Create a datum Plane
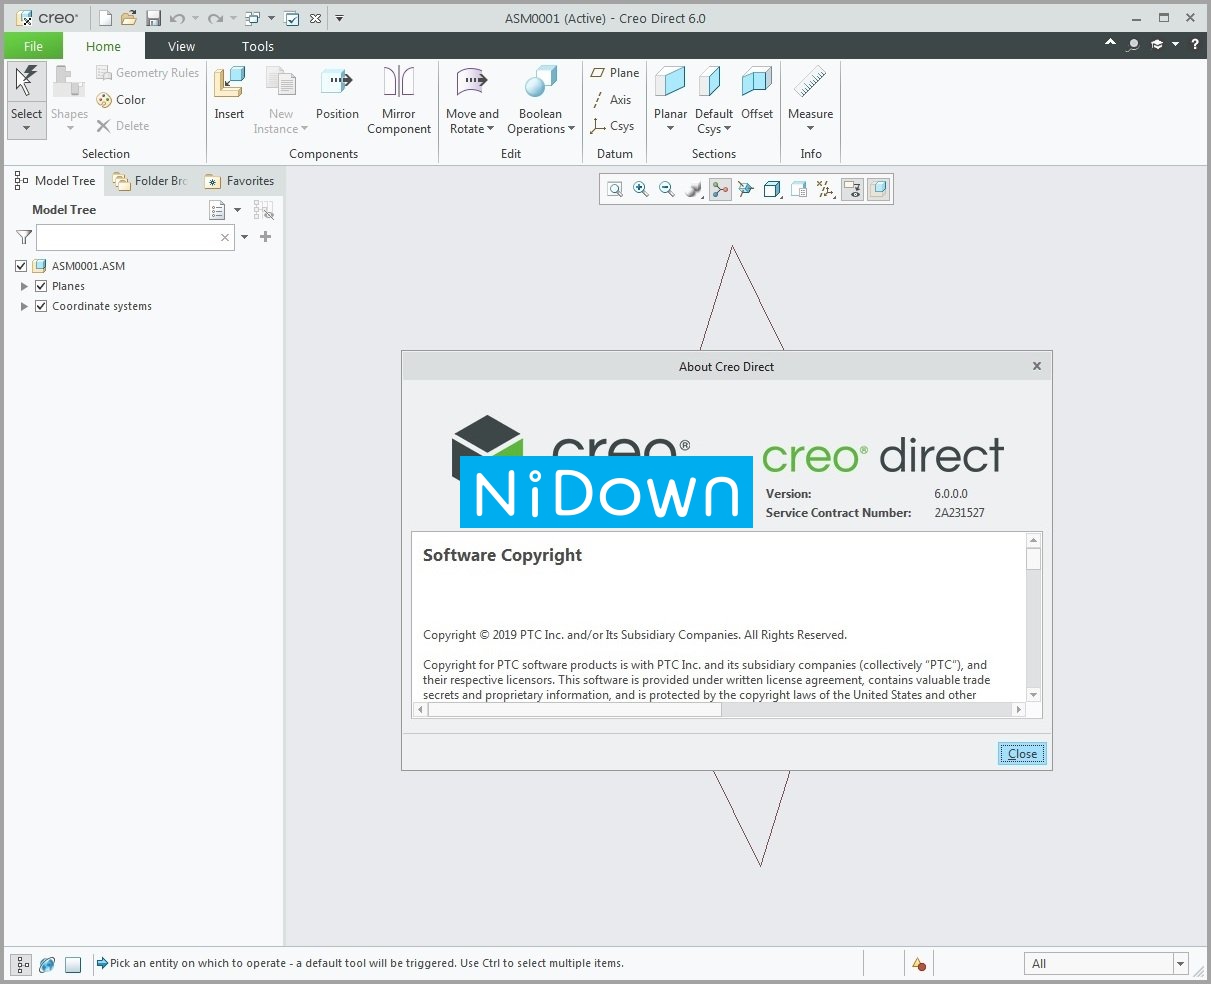 click(x=614, y=73)
